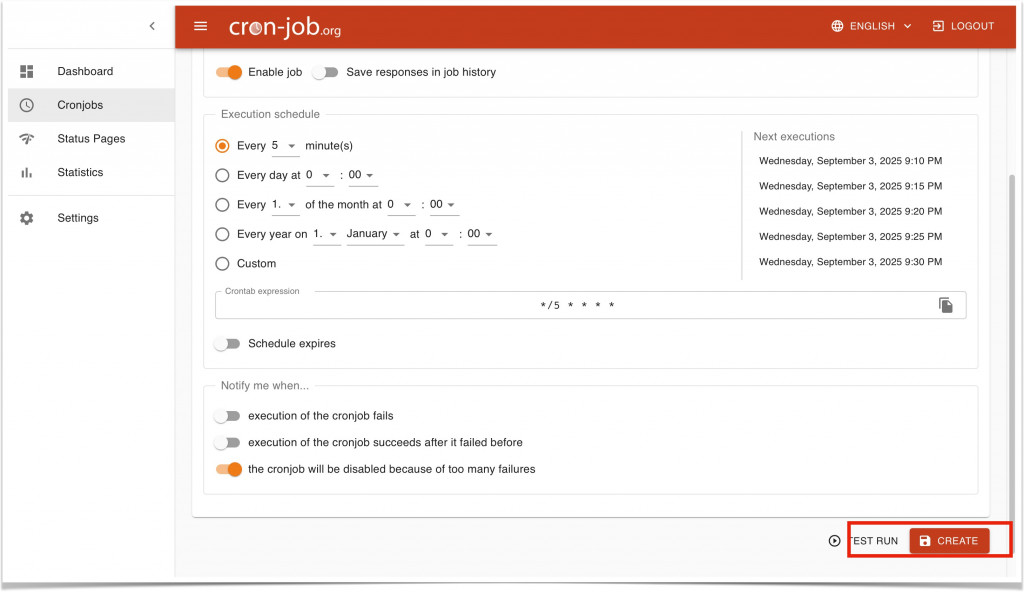Viewport: 1024px width, 592px height.
Task: Open the monthly hour dropdown
Action: [401, 205]
